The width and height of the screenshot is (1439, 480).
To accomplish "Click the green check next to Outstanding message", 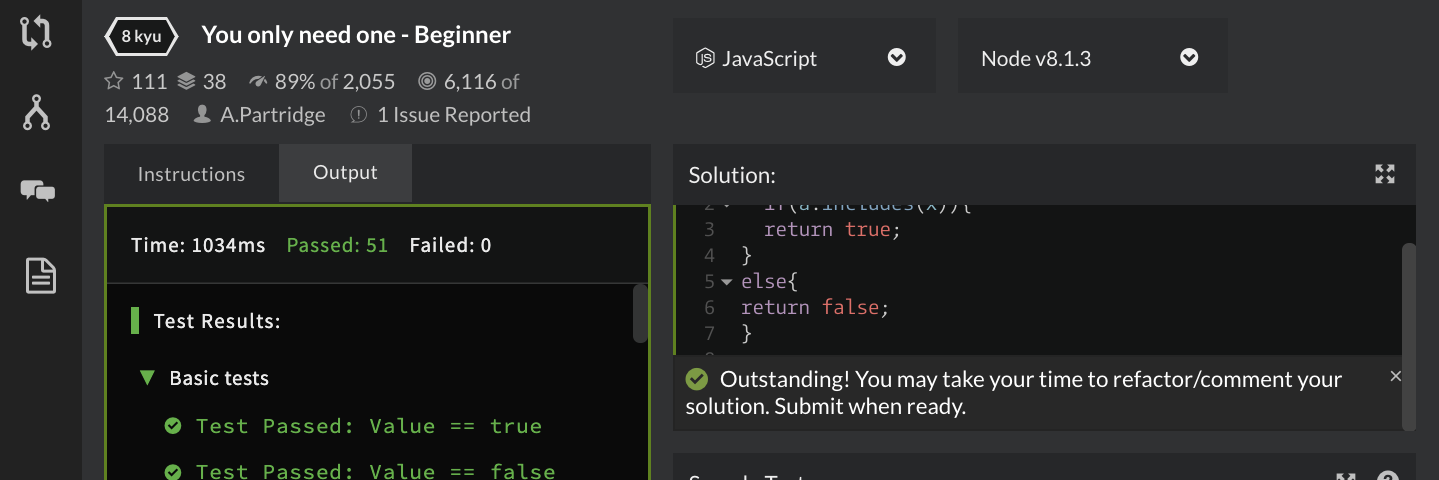I will (697, 379).
